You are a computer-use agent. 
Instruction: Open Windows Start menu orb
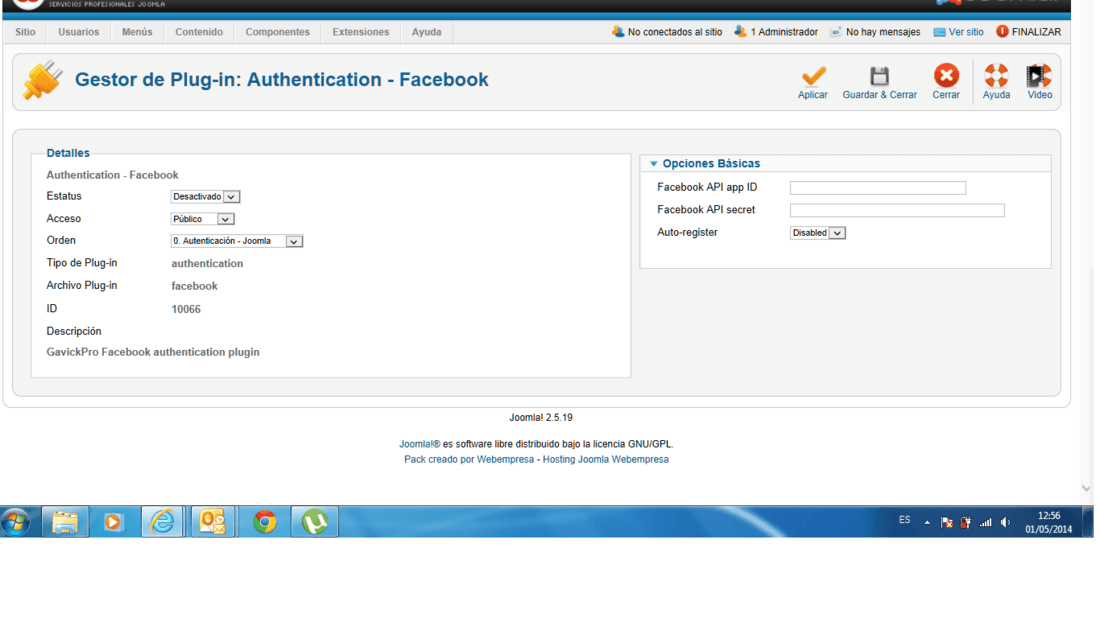[x=15, y=522]
